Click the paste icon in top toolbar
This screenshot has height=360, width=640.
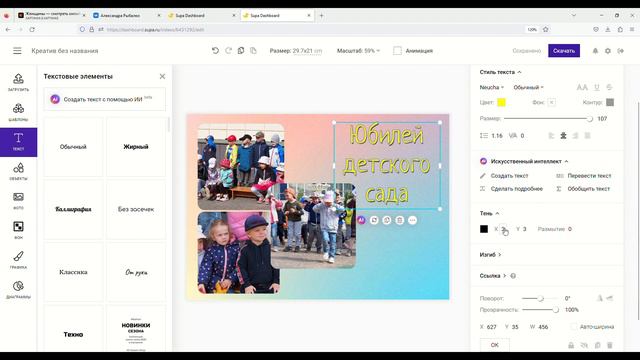tap(253, 51)
